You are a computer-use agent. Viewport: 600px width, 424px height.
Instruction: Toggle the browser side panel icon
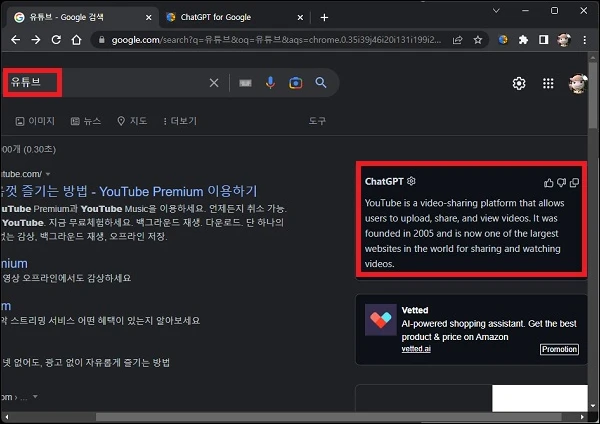(x=543, y=40)
